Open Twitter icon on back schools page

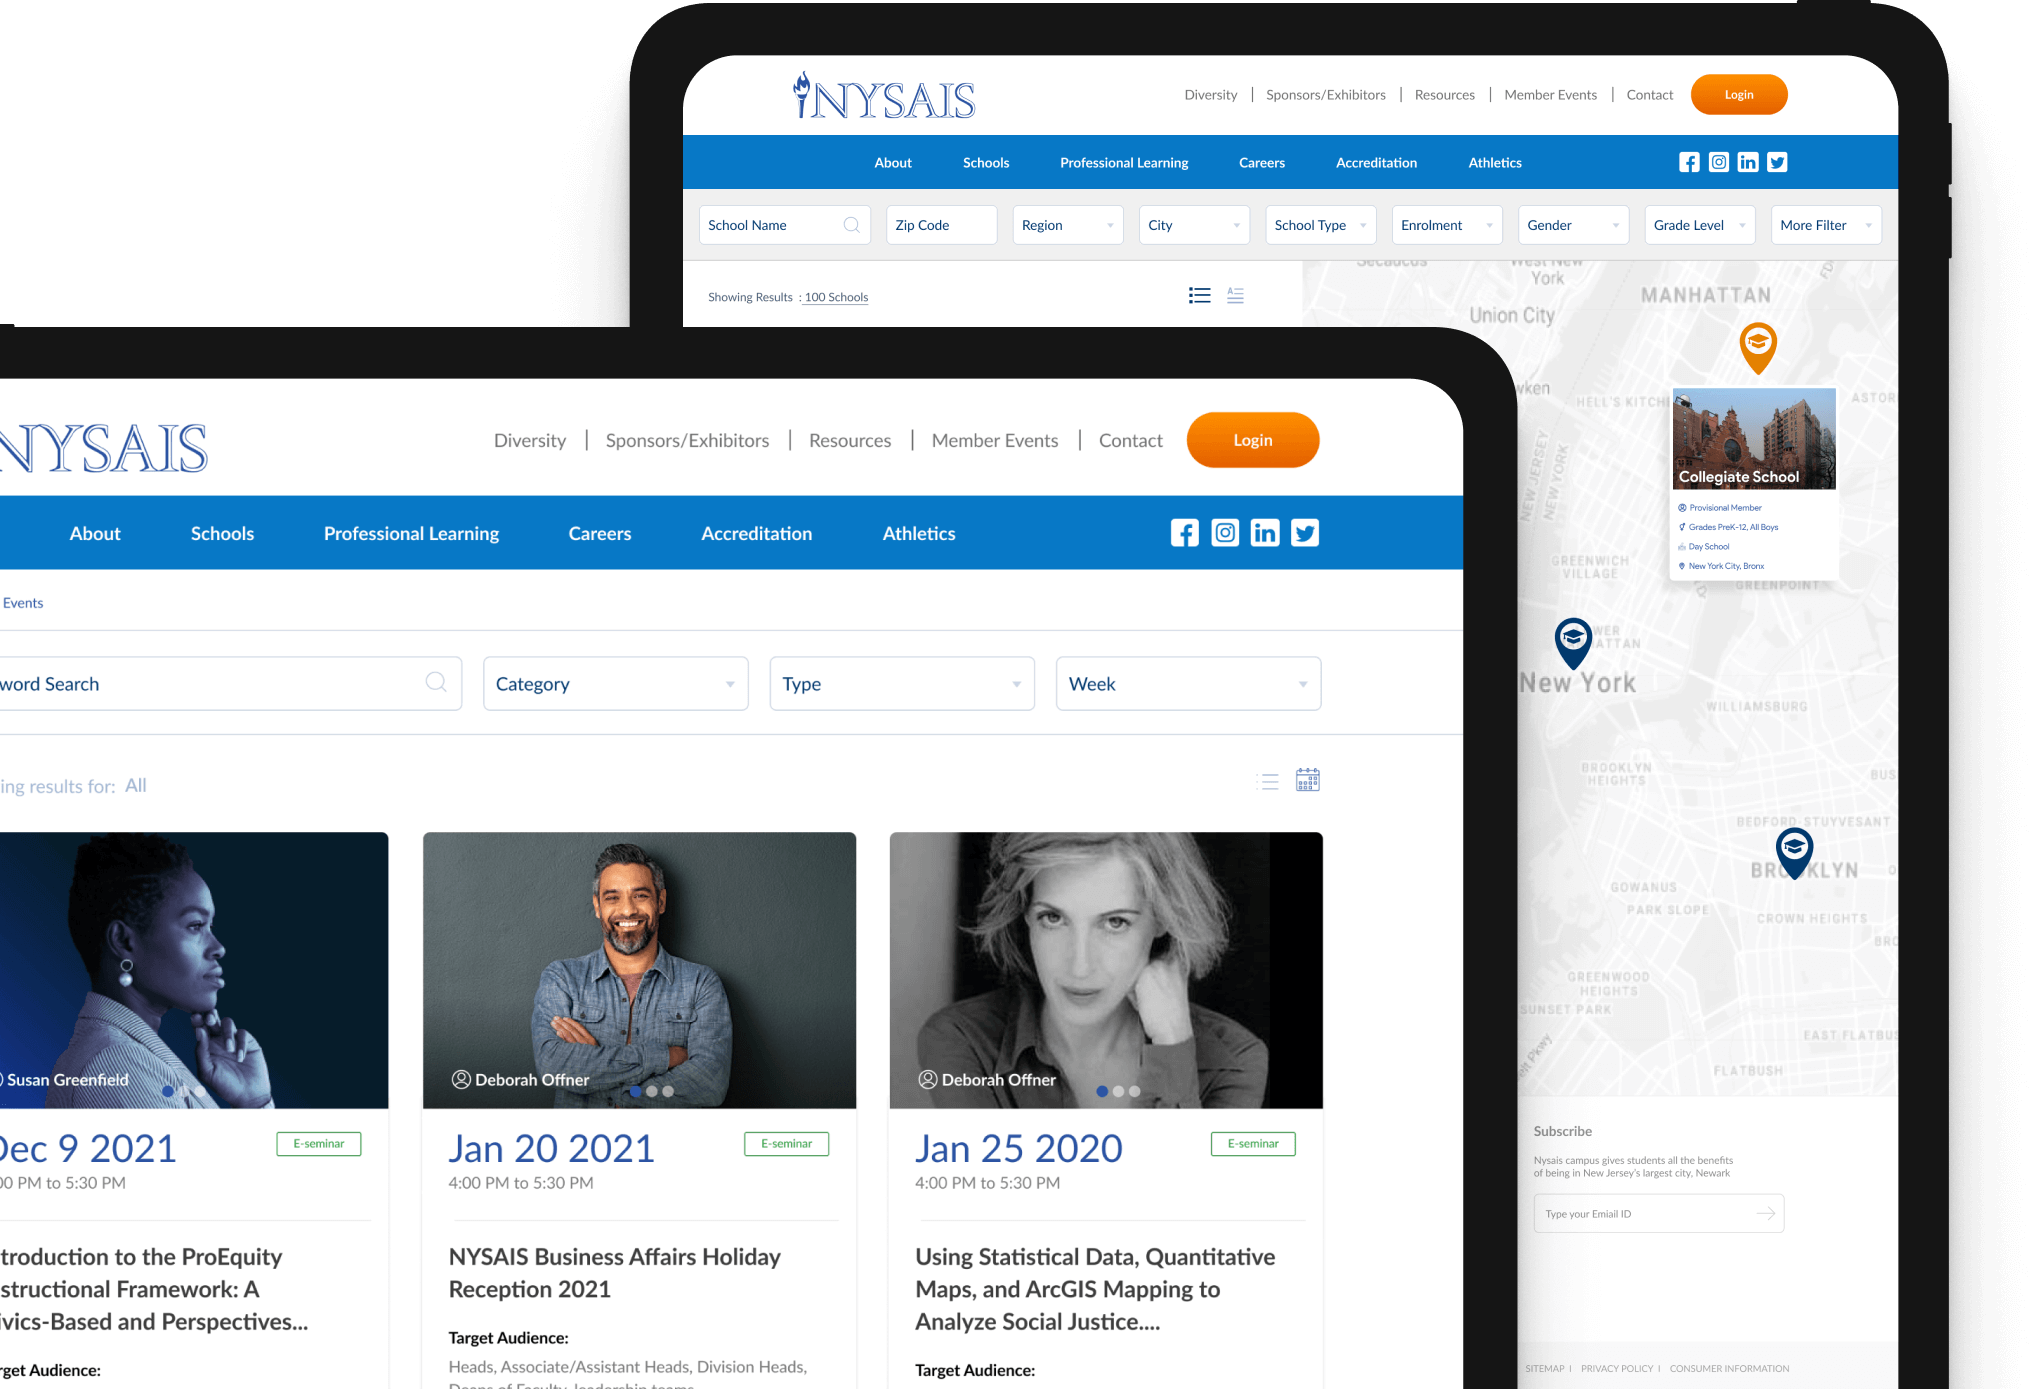[1777, 162]
